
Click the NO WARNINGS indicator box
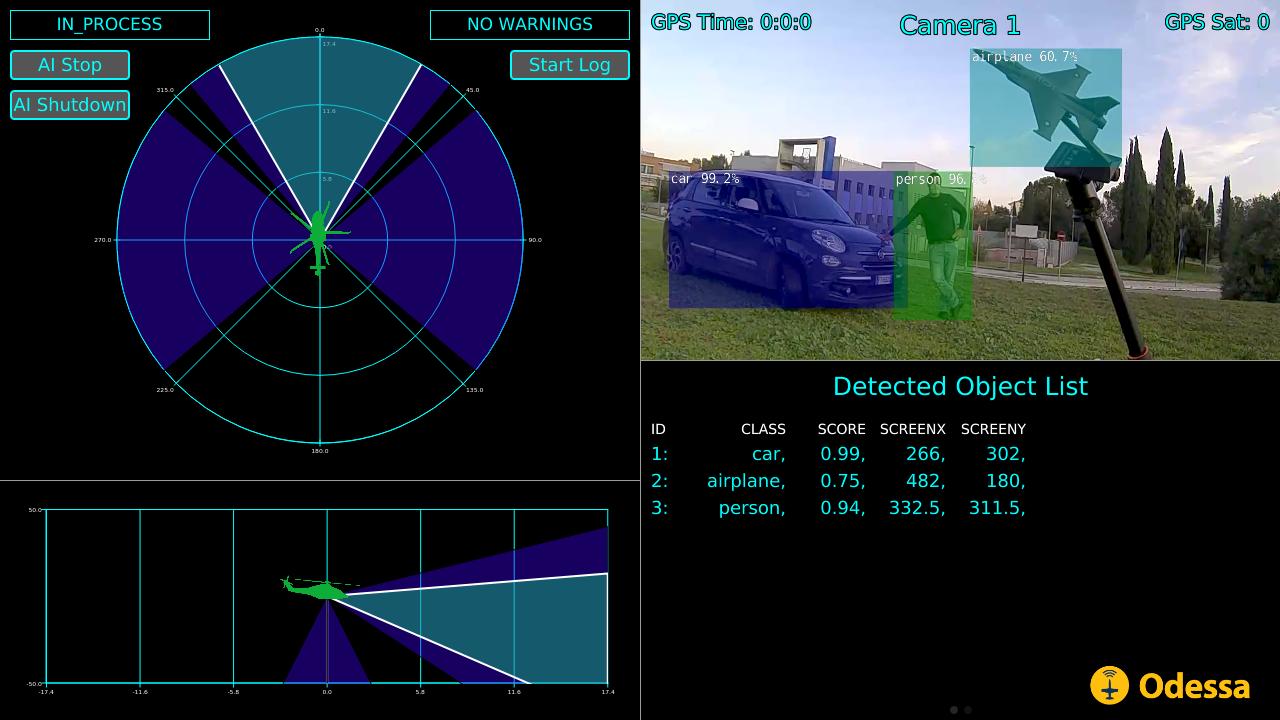click(529, 25)
